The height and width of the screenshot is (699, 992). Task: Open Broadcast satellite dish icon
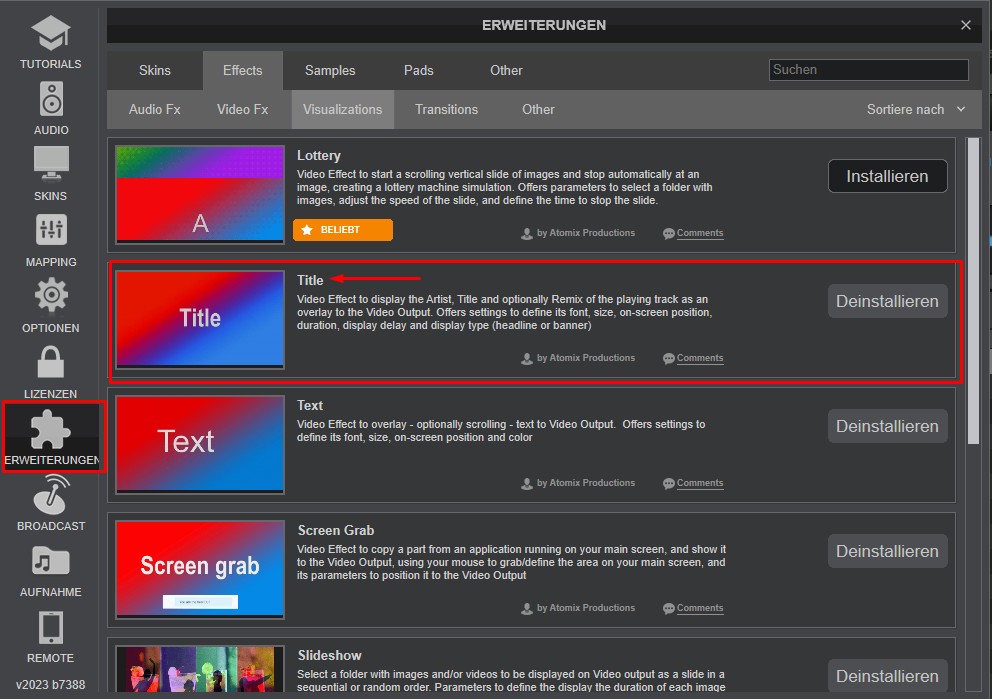51,495
